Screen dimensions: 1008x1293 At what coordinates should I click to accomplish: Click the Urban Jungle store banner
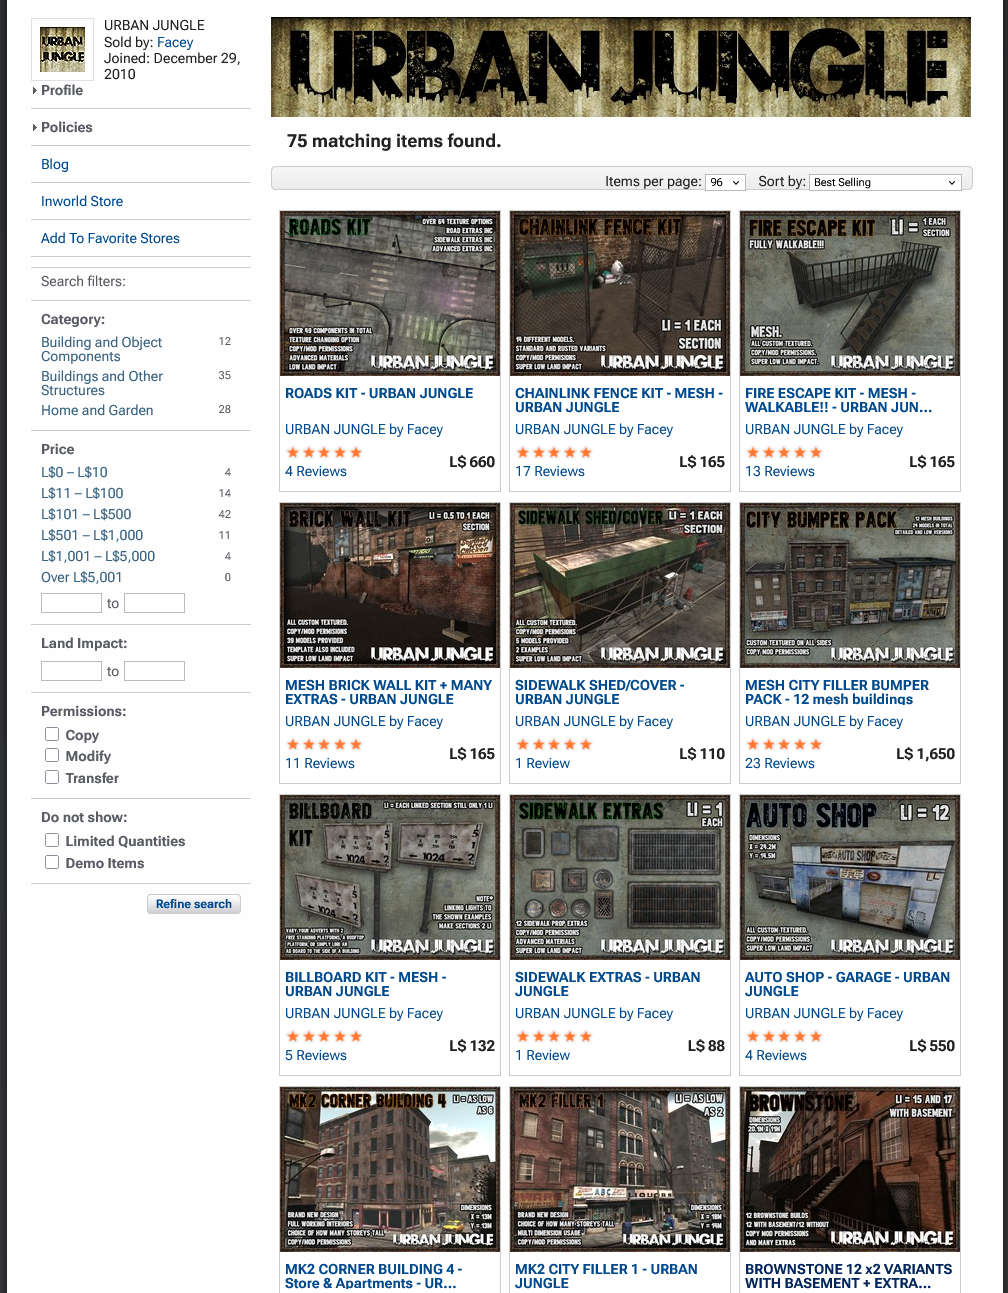coord(621,67)
